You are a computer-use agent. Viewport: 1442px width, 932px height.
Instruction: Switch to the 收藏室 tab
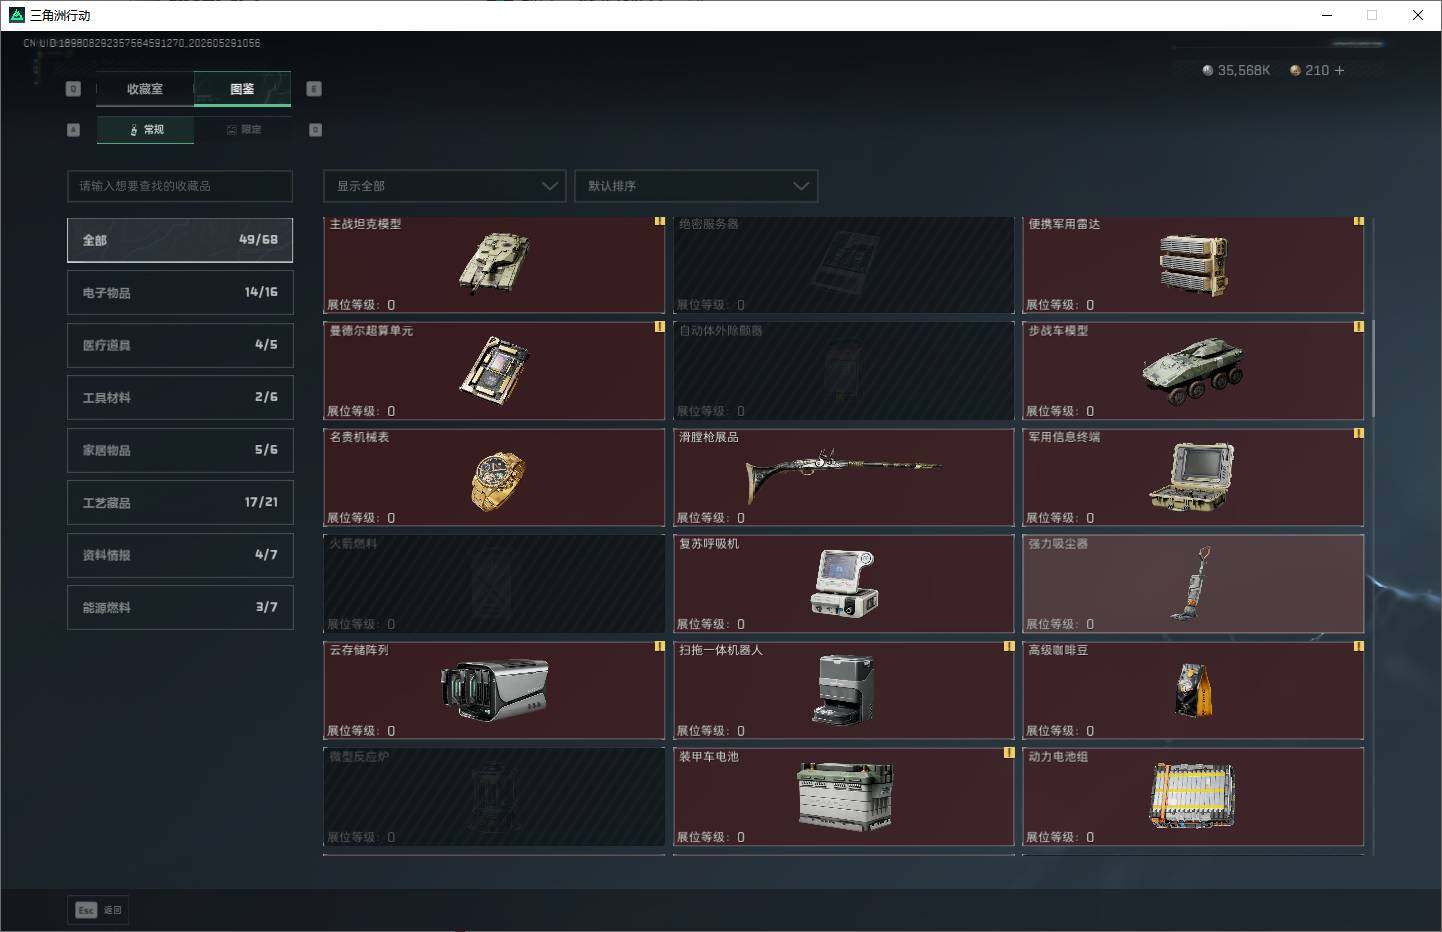pos(145,89)
